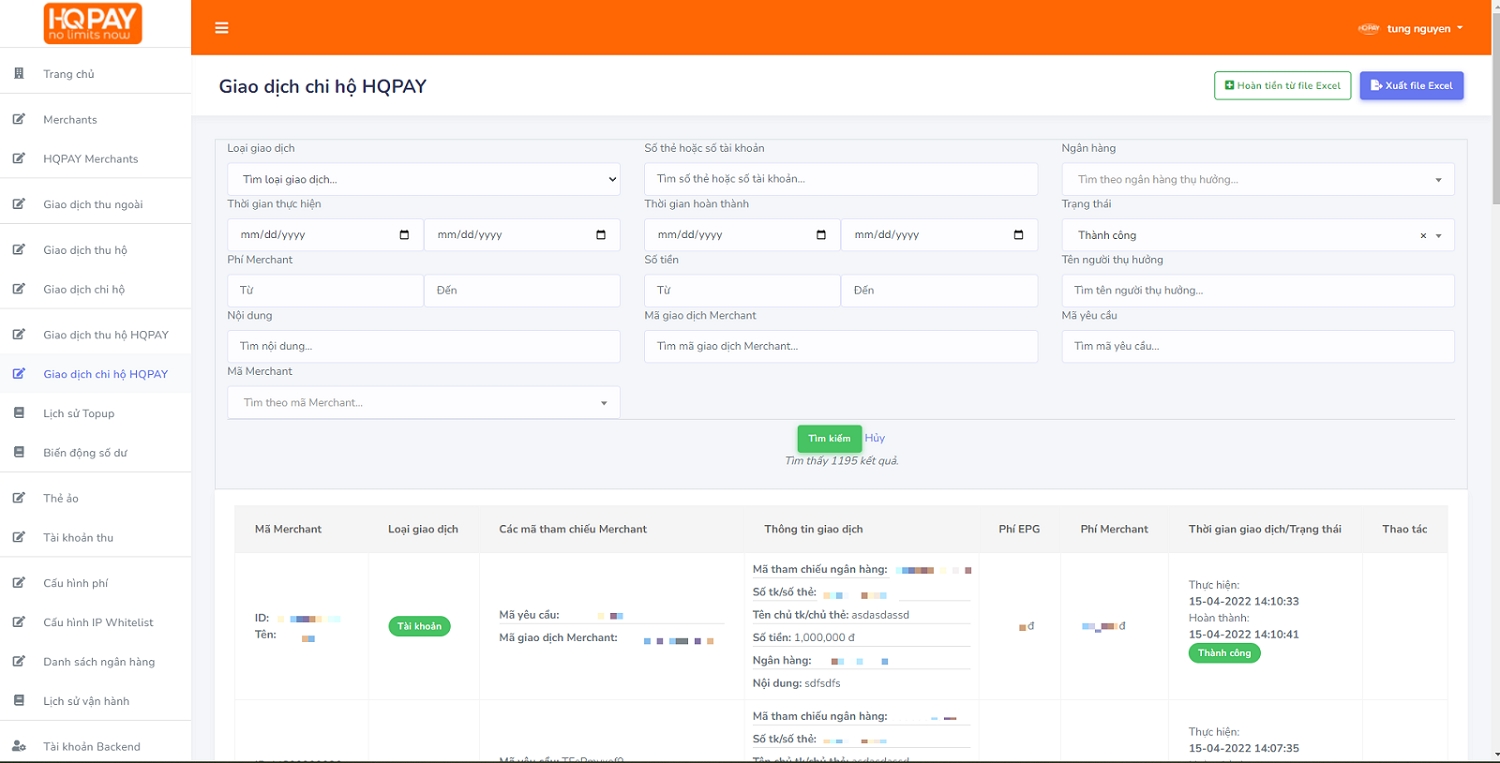Click the Hủy link to reset filters
Viewport: 1500px width, 763px height.
[x=875, y=438]
